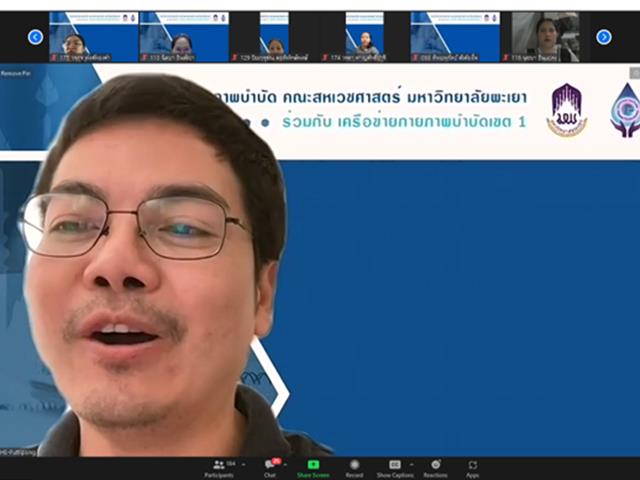This screenshot has height=480, width=640.
Task: Select the participant thumbnail numbered 098
Action: click(x=455, y=37)
